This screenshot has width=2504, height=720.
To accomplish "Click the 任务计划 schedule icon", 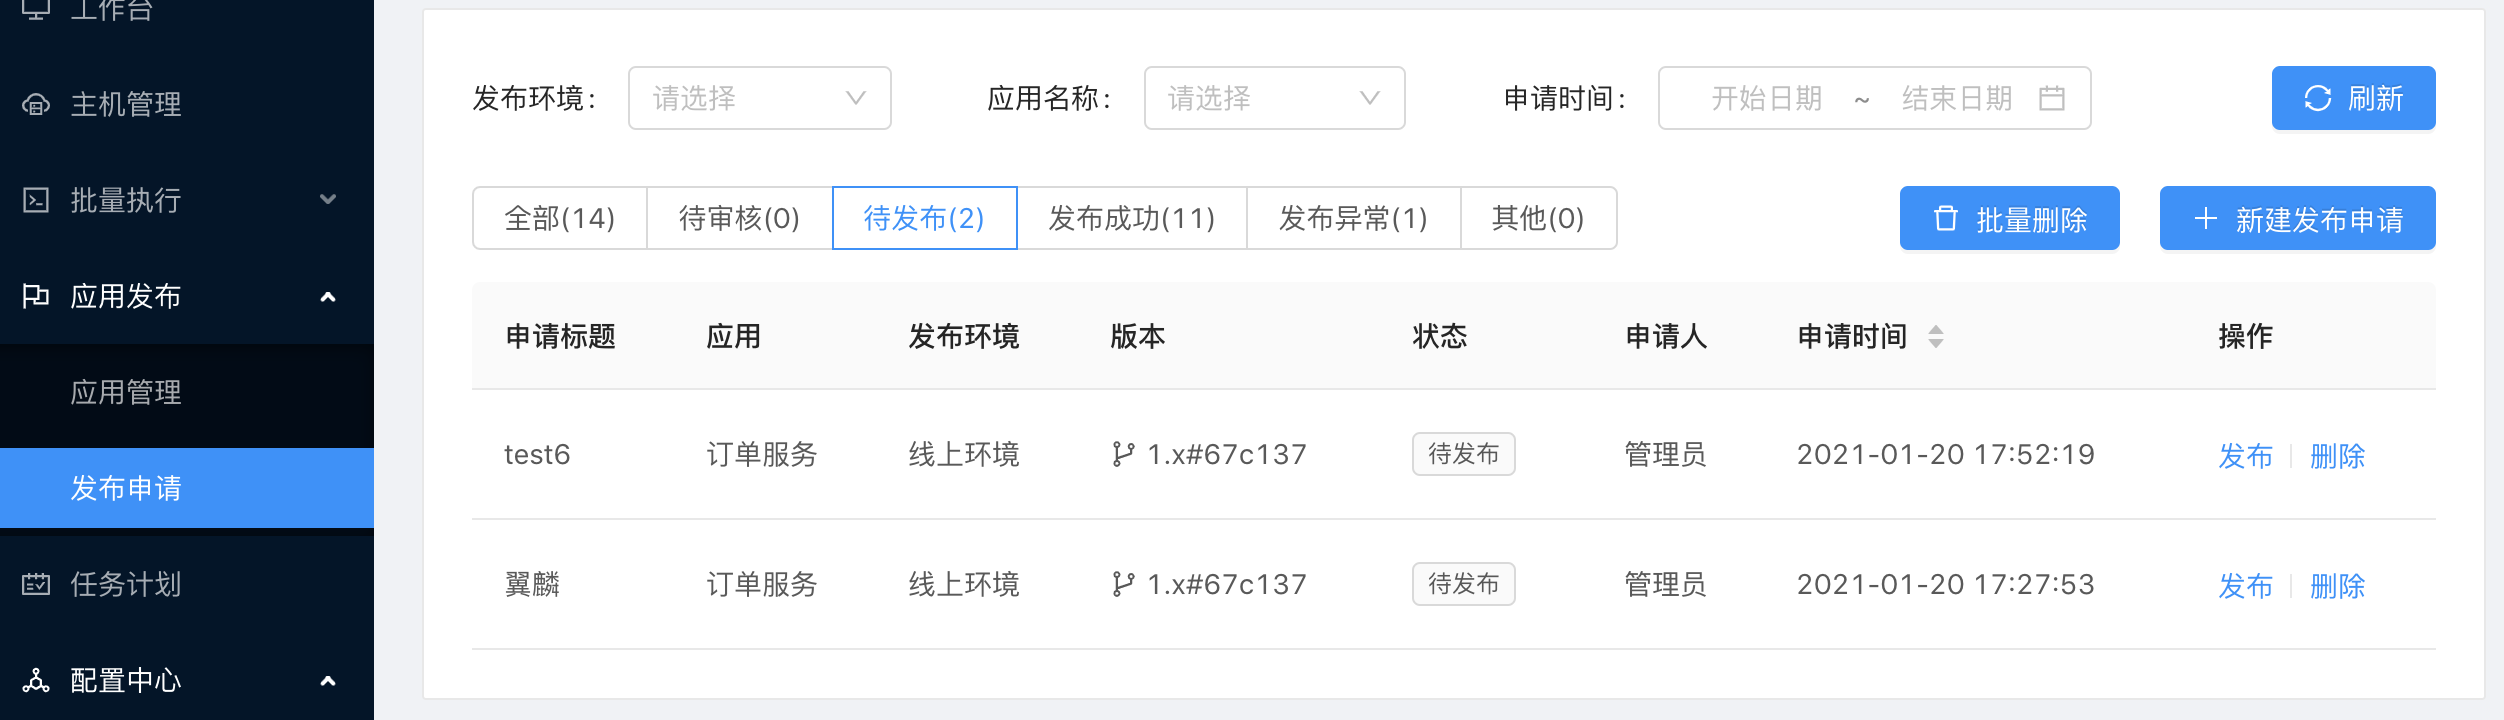I will [x=36, y=584].
